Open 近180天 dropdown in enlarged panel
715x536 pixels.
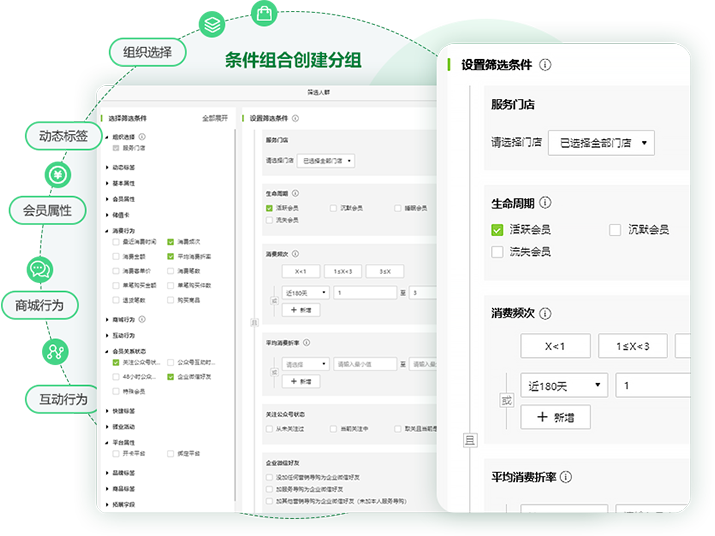[564, 385]
